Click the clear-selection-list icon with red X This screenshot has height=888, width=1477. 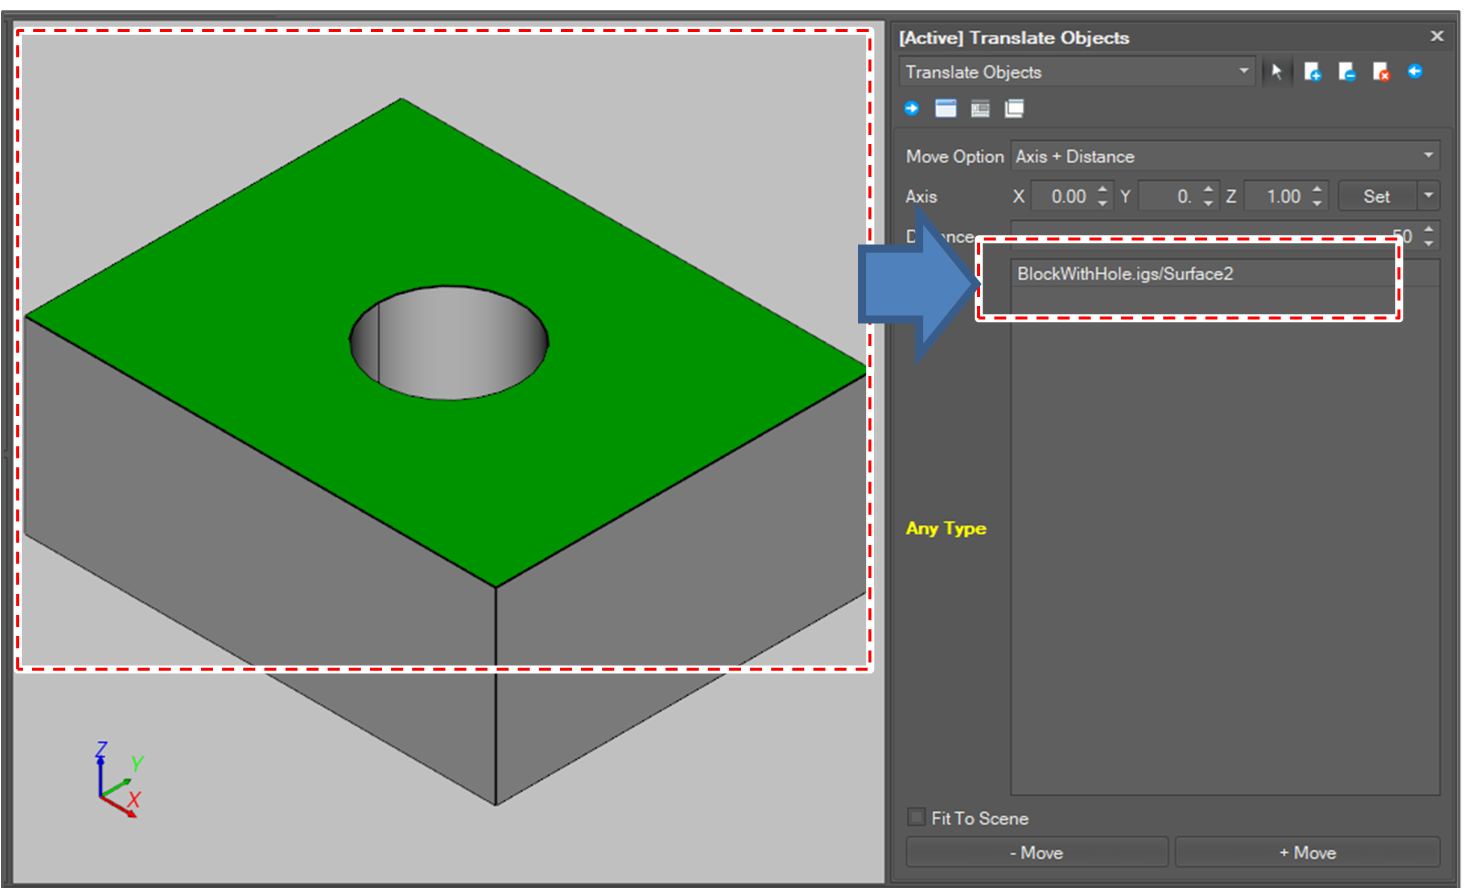[x=1381, y=71]
